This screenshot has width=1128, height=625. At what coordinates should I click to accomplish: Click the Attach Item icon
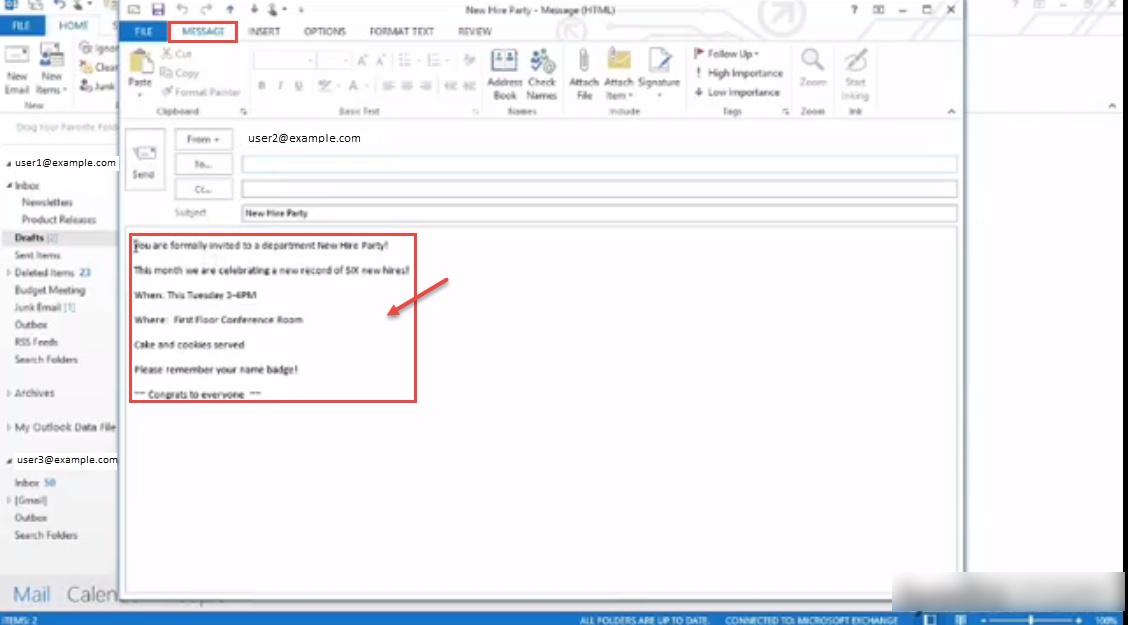pyautogui.click(x=619, y=74)
